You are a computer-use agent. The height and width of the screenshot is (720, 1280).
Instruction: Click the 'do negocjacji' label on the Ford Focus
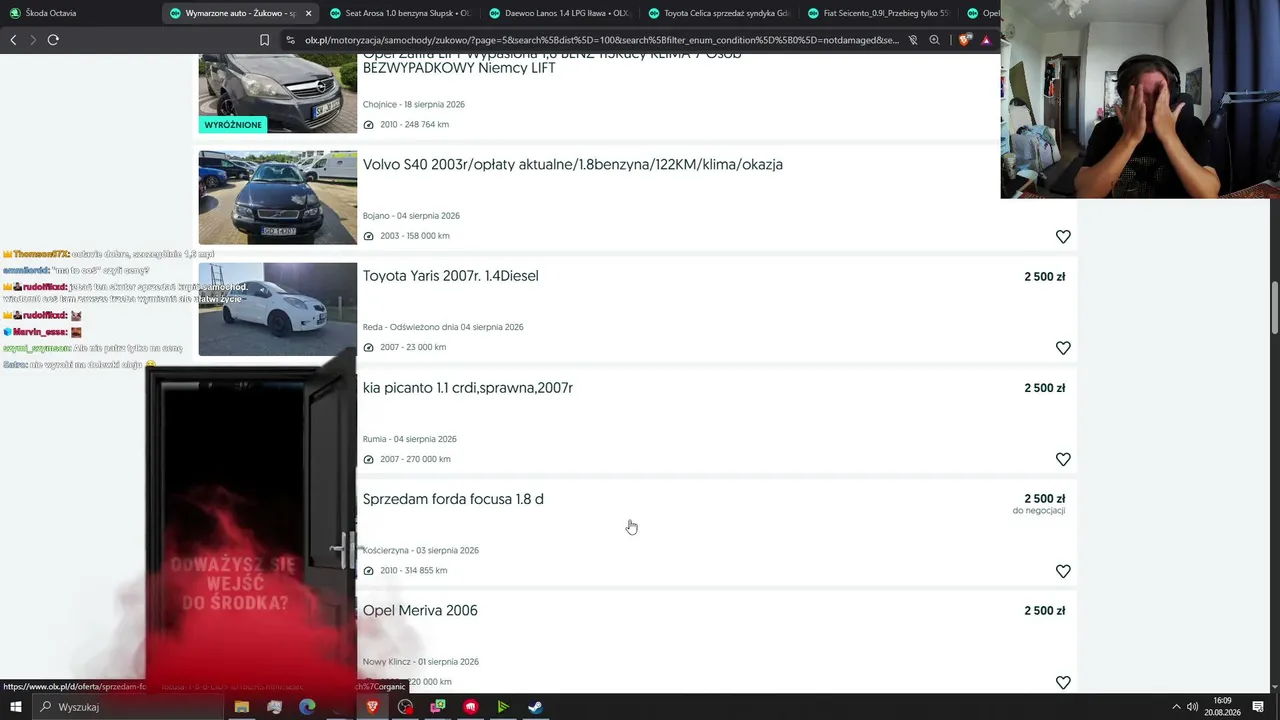click(x=1039, y=511)
